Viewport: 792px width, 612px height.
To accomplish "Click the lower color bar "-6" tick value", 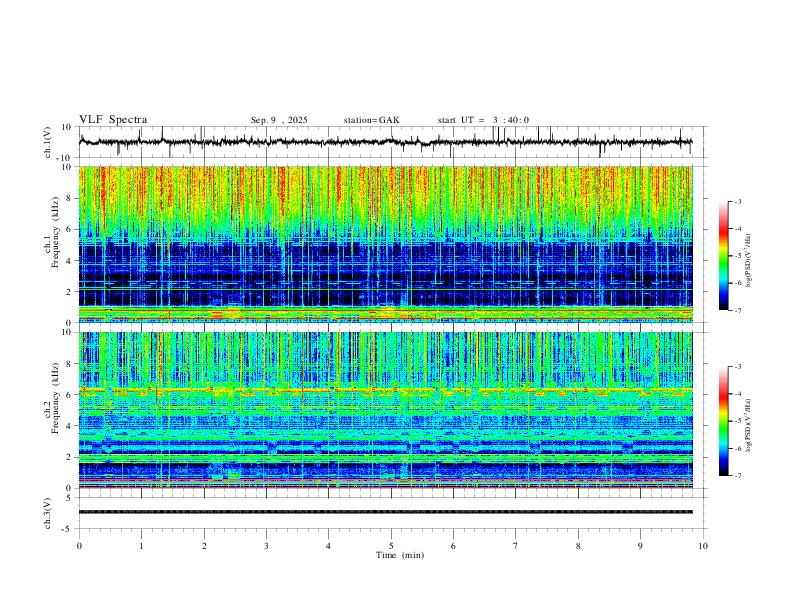I will [738, 448].
